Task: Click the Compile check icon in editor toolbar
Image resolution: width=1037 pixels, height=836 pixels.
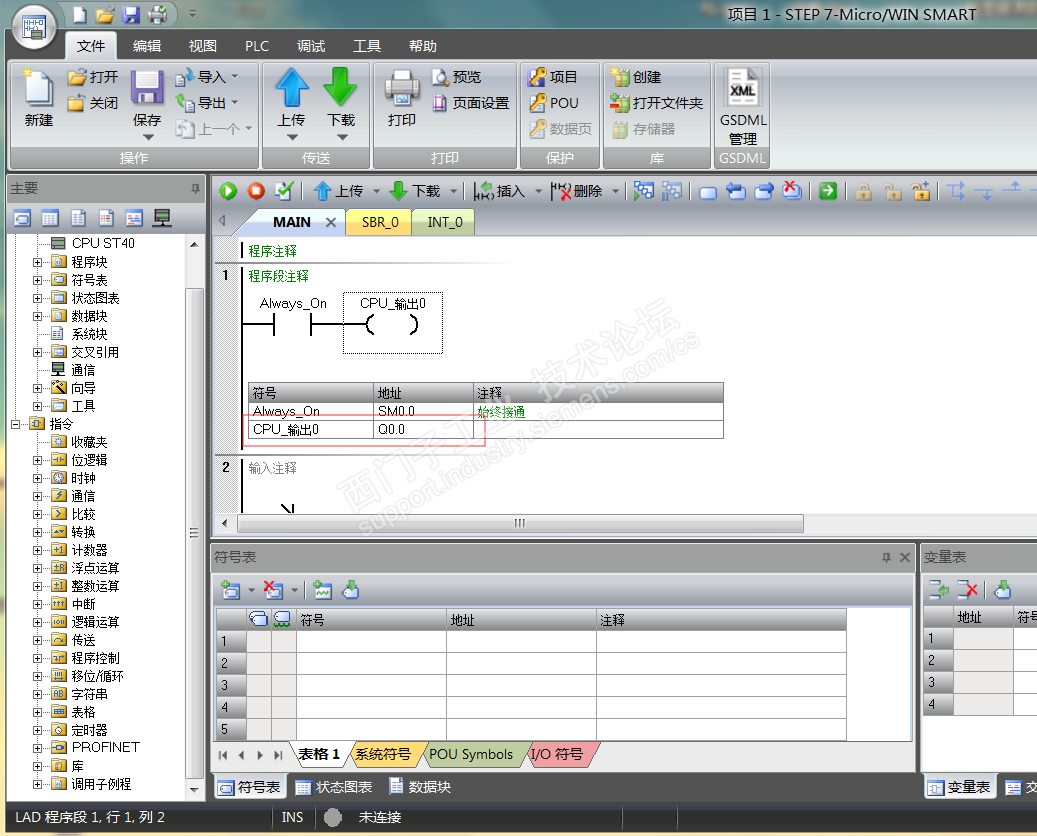Action: click(284, 191)
